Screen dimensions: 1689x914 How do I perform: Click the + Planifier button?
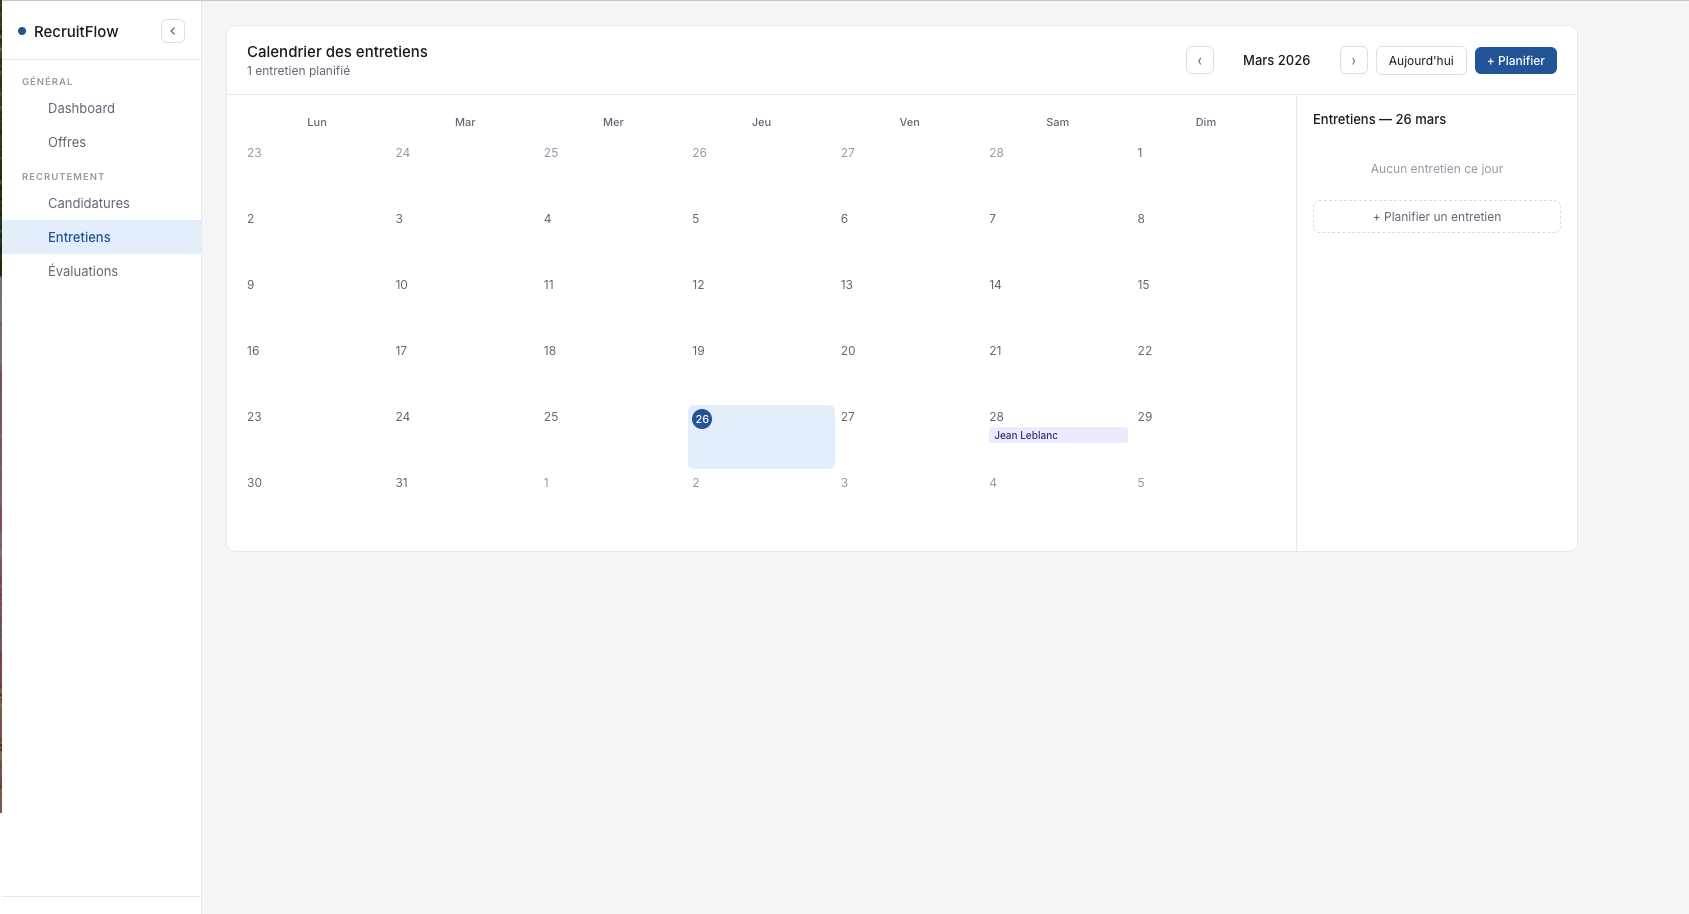1515,60
